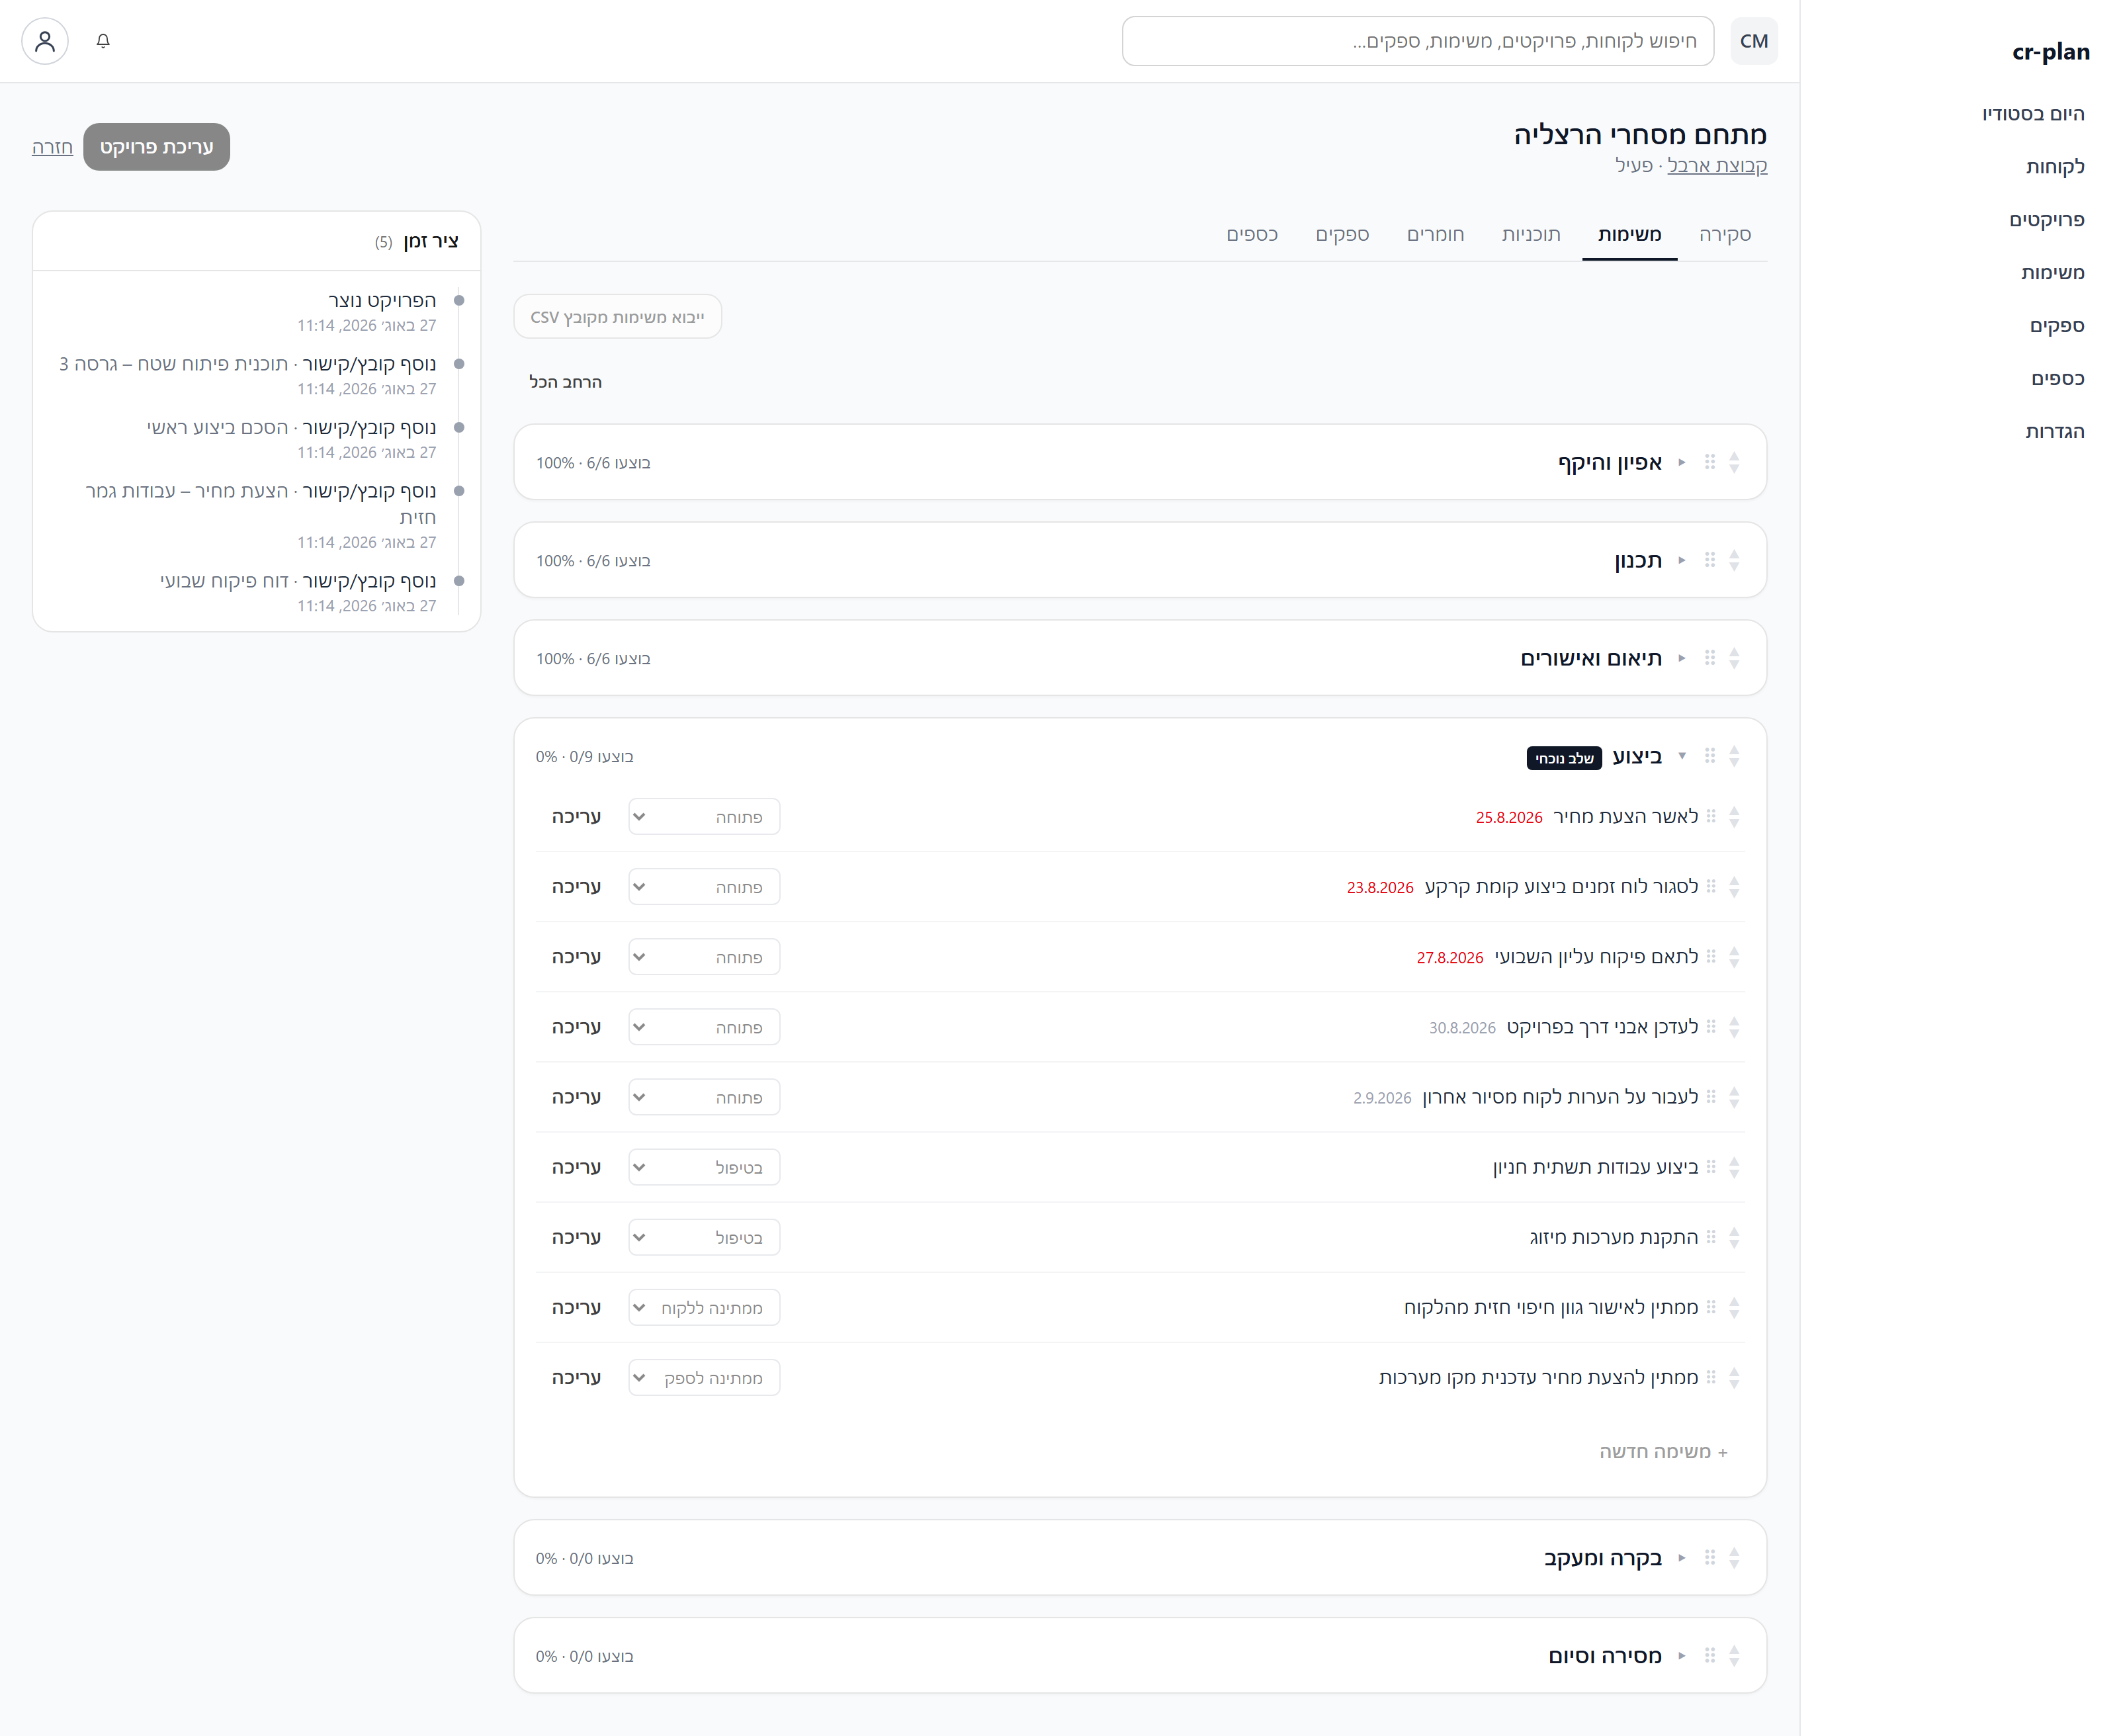Click the עריכת פרויקט button
2117x1736 pixels.
[157, 147]
